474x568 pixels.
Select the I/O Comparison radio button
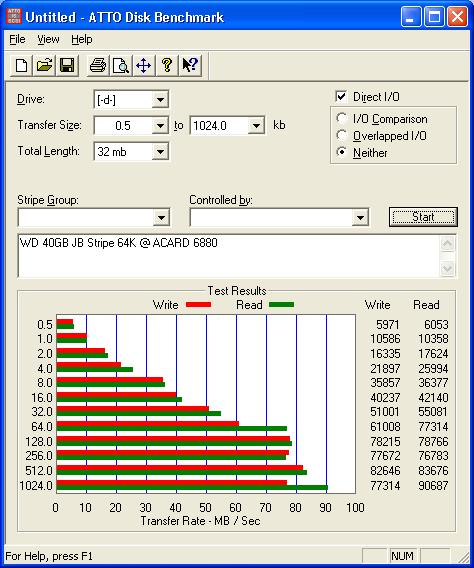341,118
